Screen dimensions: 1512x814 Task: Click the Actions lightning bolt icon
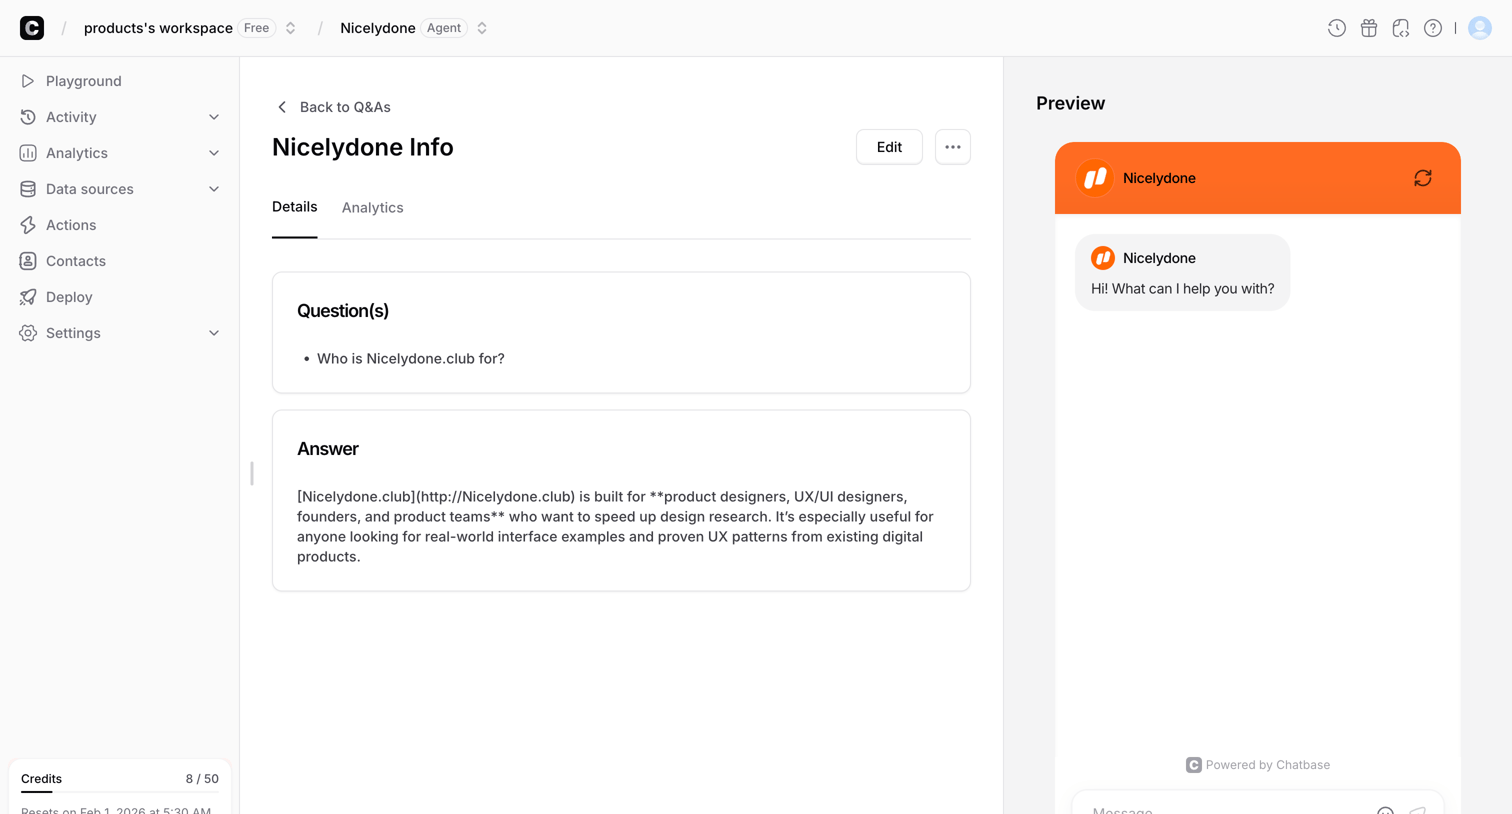click(28, 225)
